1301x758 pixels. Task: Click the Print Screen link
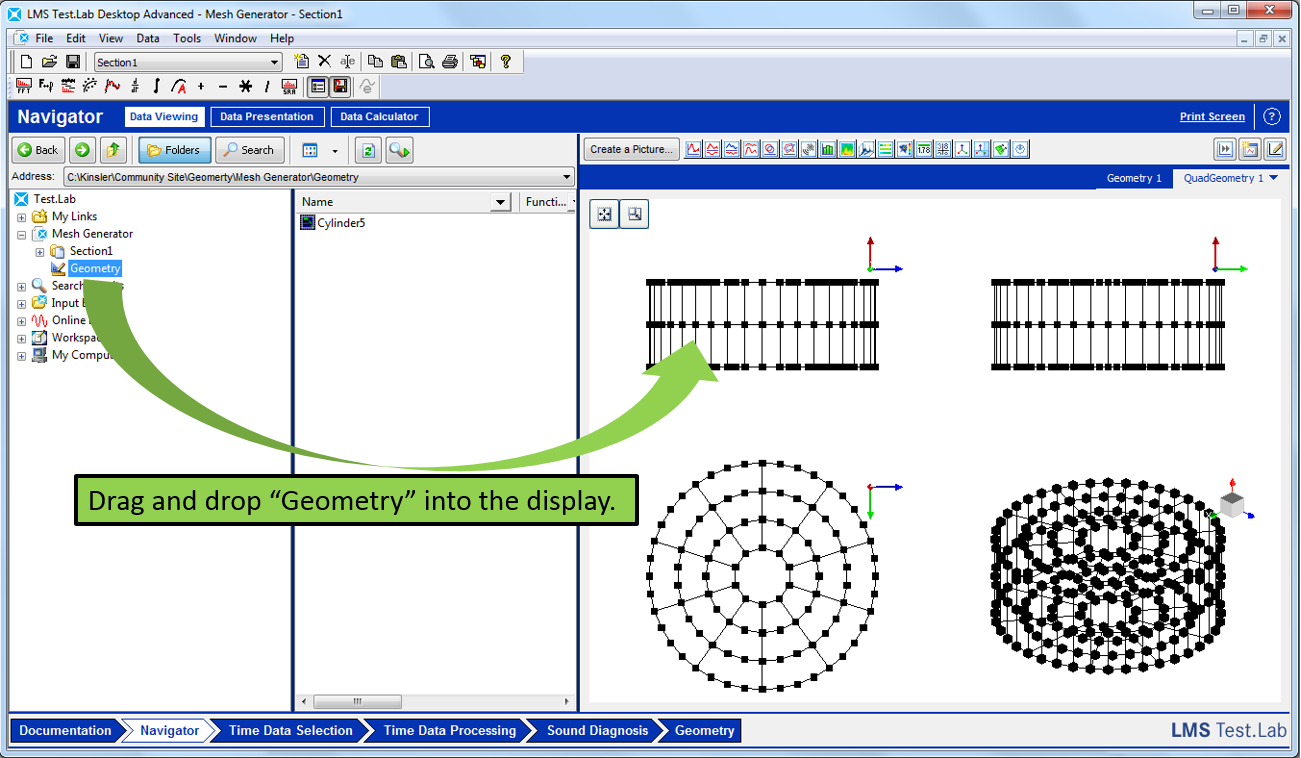(x=1212, y=117)
